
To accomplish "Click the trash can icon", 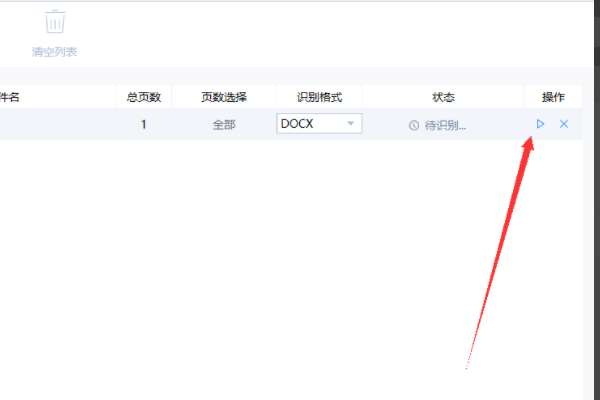I will [x=55, y=21].
